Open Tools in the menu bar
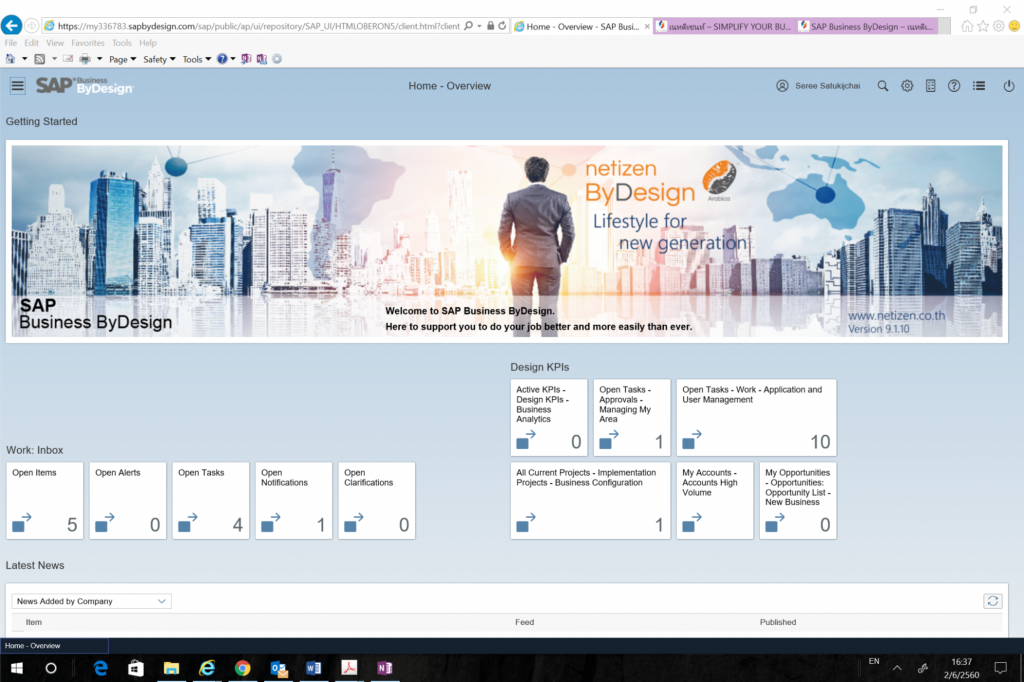 tap(121, 42)
